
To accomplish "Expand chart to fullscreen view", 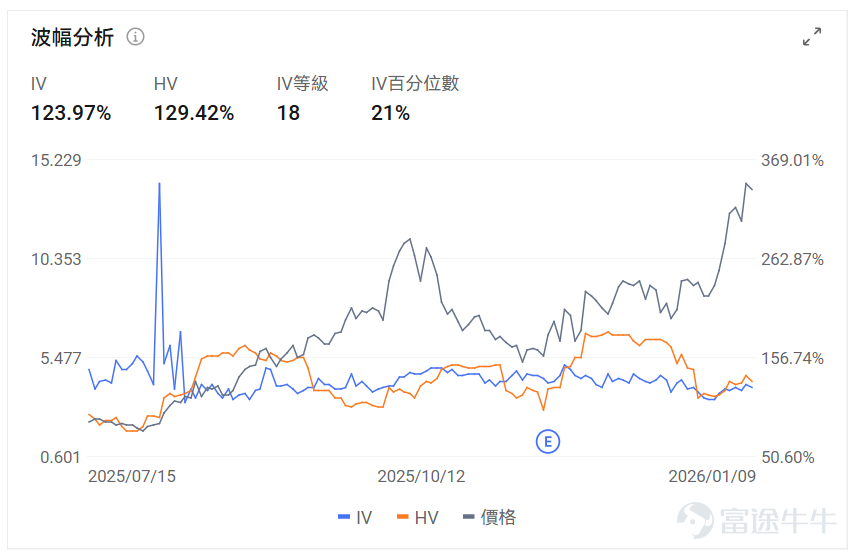I will 812,37.
